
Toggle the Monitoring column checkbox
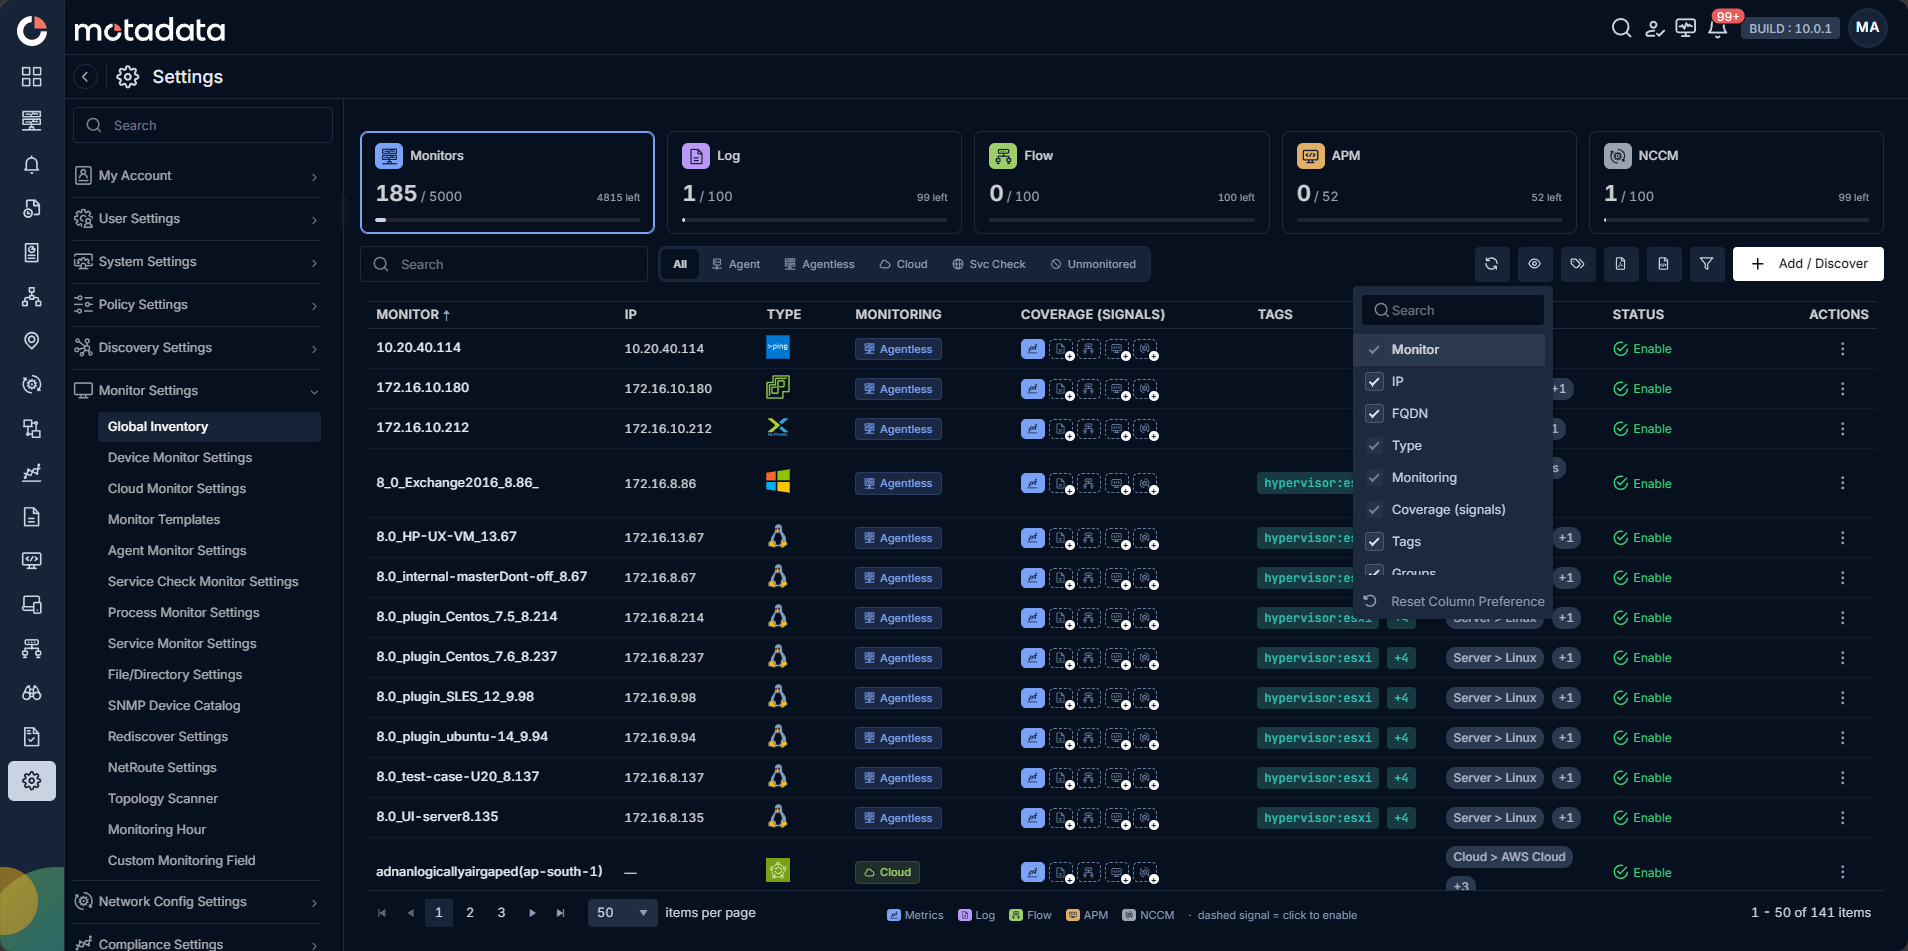[1374, 478]
